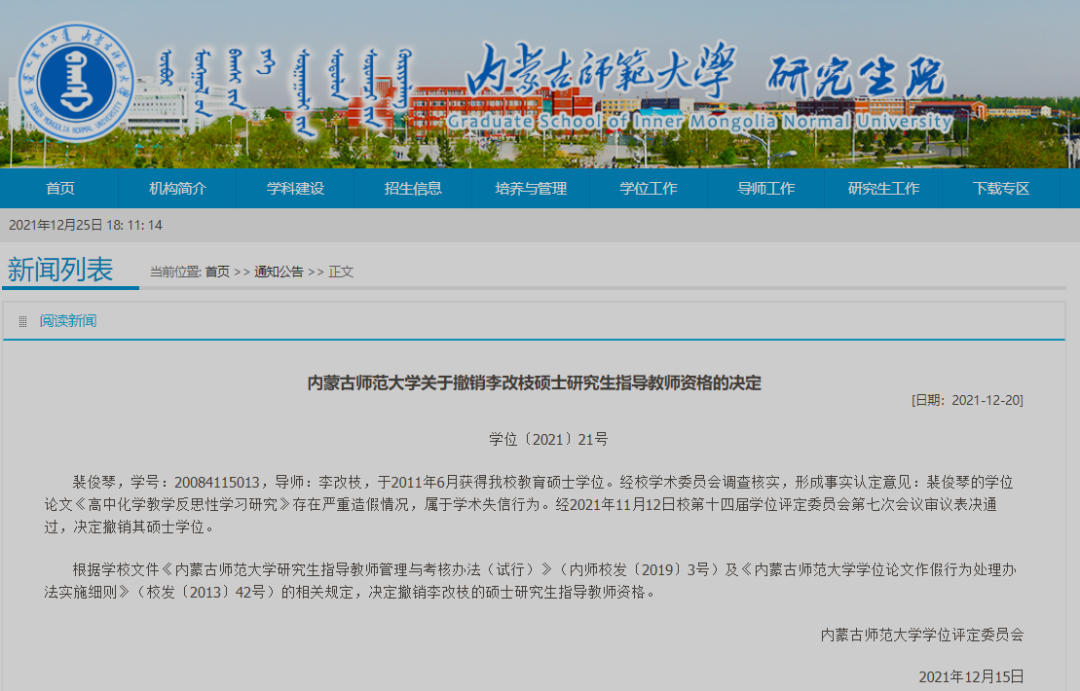Select 学科建设 in the navigation bar
This screenshot has width=1080, height=691.
[295, 188]
